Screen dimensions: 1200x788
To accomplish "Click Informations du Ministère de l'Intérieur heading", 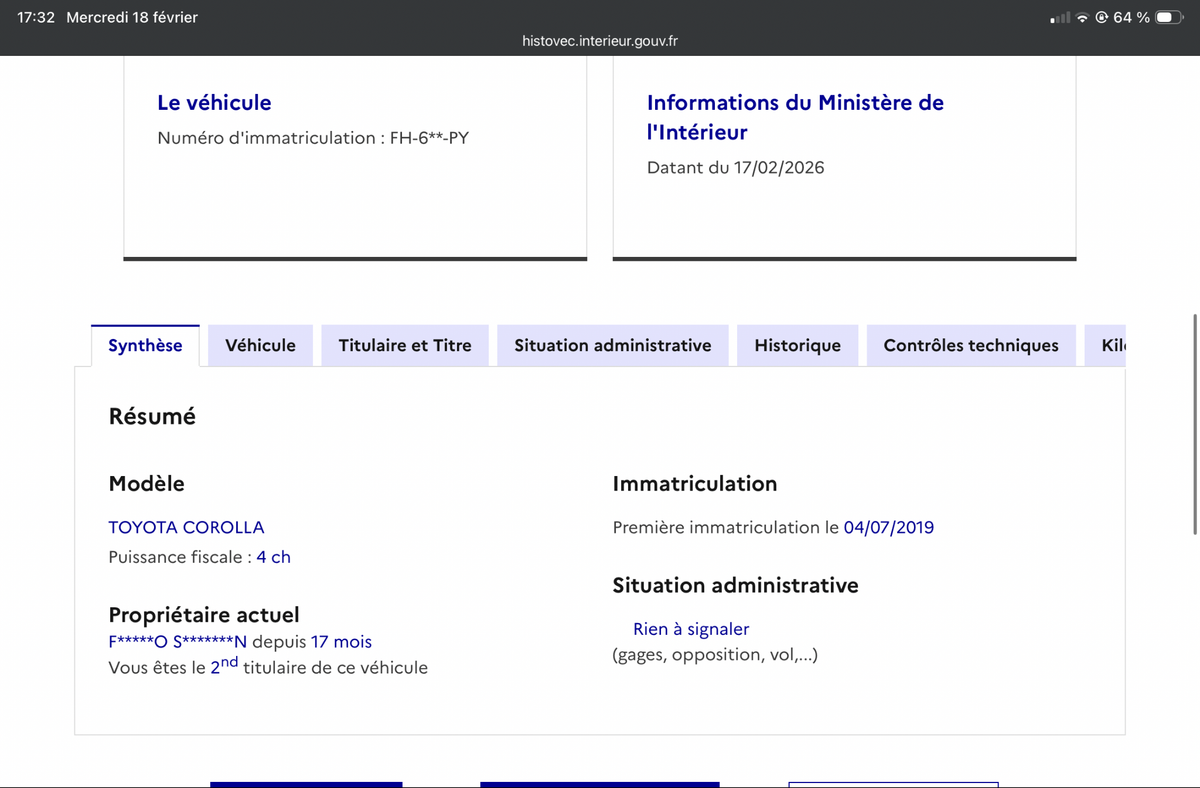I will [795, 116].
